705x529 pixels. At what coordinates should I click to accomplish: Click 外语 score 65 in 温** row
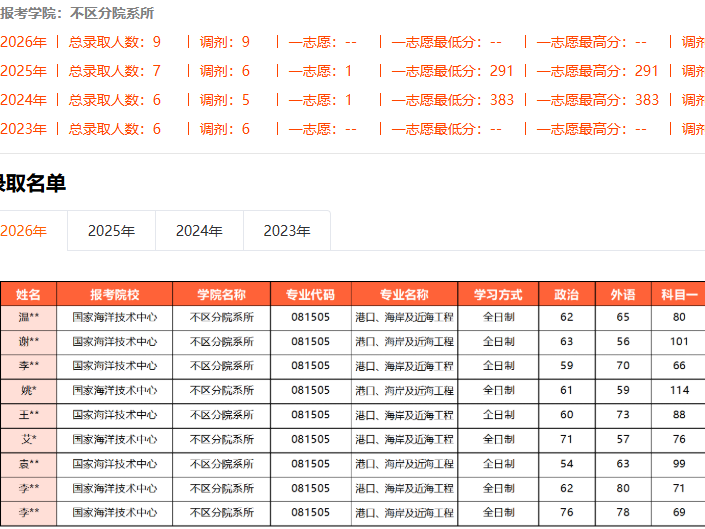(x=623, y=317)
